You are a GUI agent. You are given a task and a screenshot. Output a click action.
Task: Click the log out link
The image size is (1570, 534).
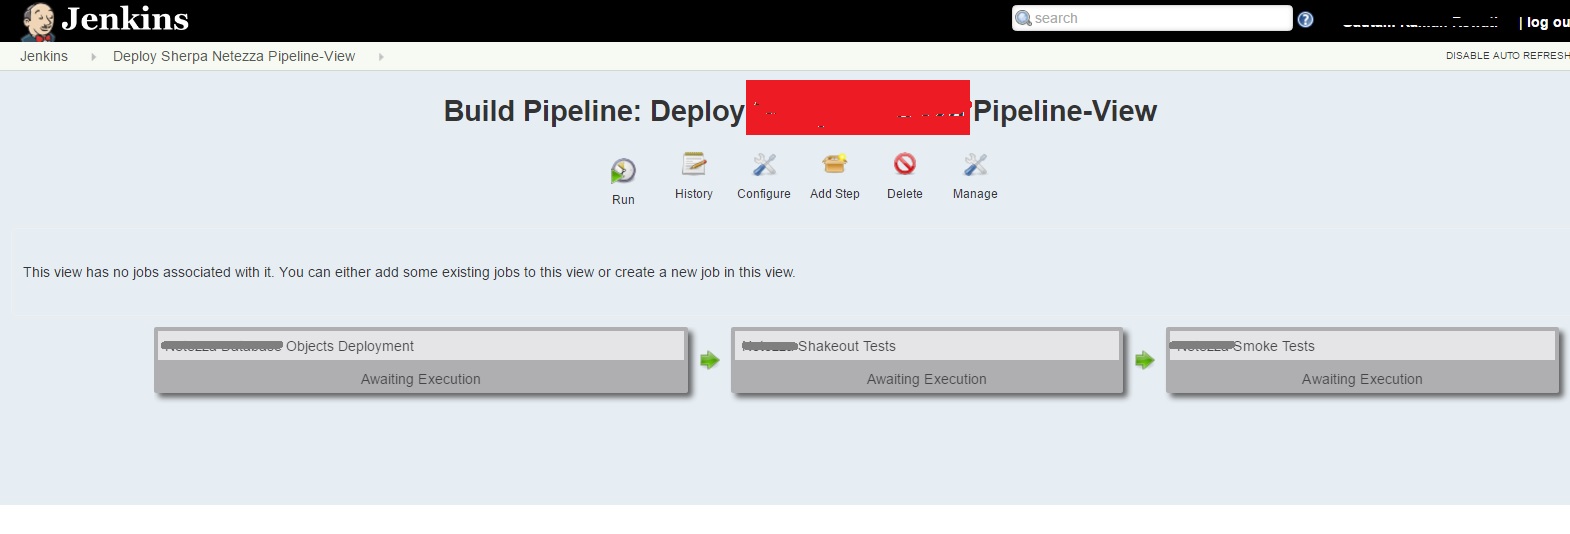point(1546,22)
